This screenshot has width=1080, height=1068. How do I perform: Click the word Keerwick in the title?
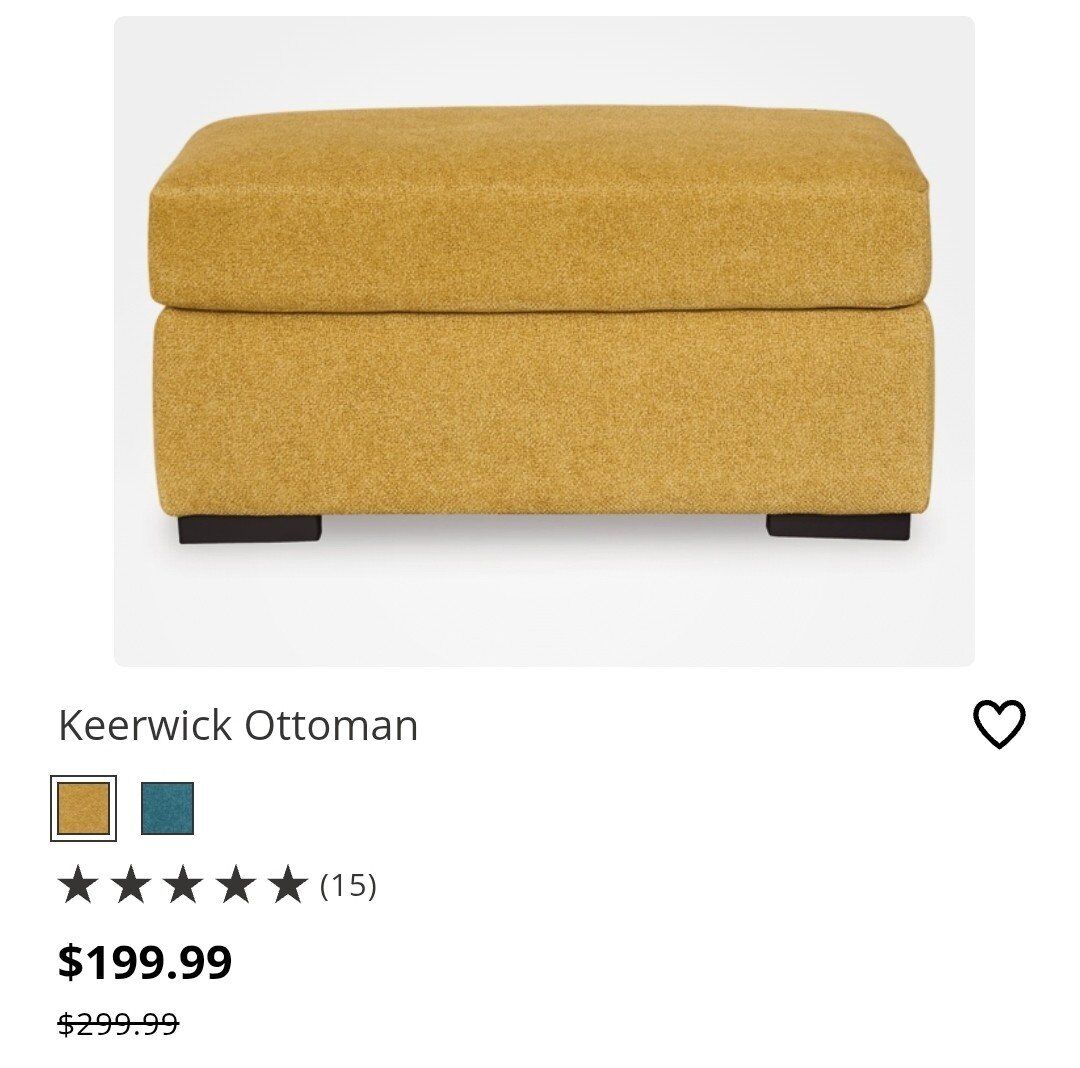click(x=145, y=725)
